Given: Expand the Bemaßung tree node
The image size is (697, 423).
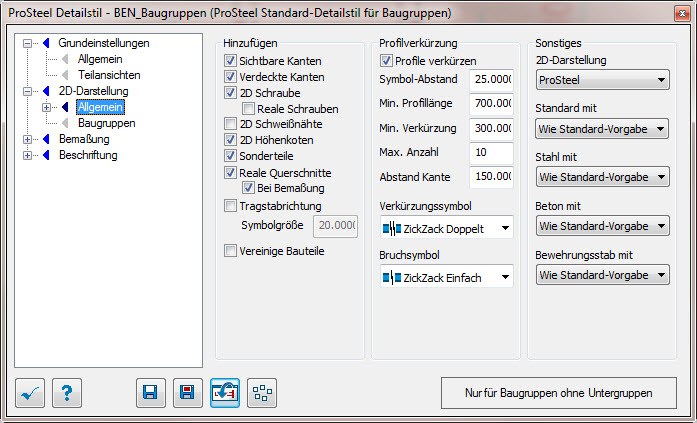Looking at the screenshot, I should click(28, 139).
